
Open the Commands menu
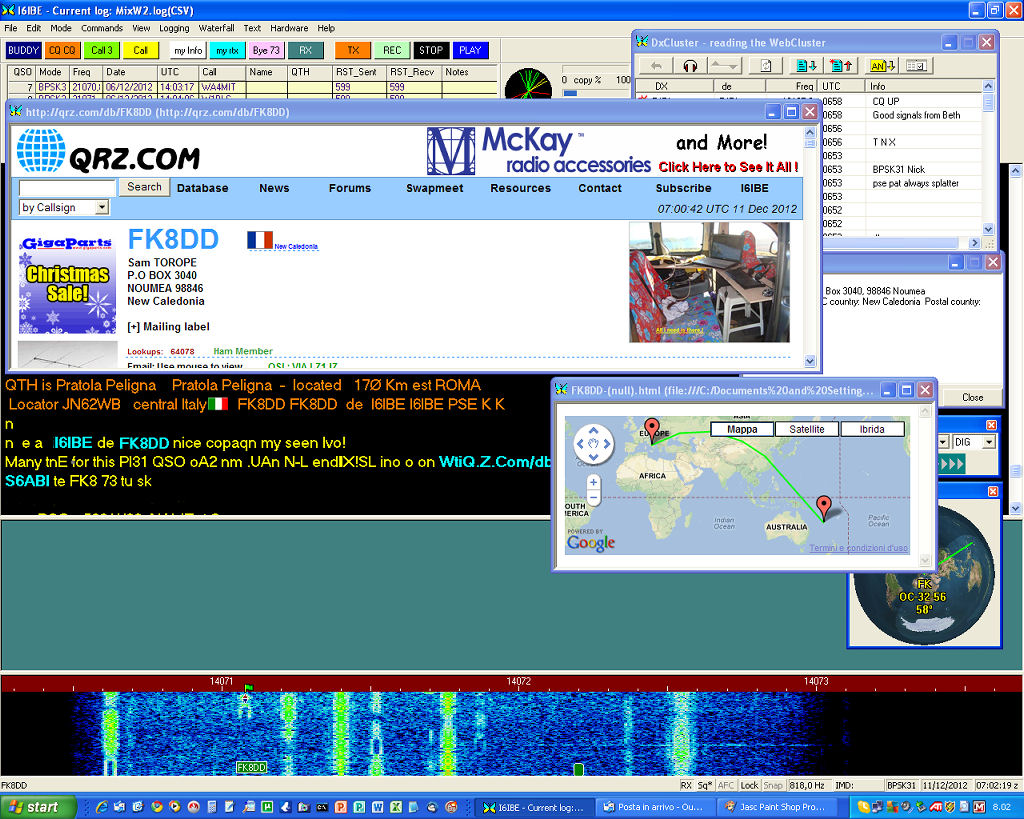pyautogui.click(x=102, y=28)
